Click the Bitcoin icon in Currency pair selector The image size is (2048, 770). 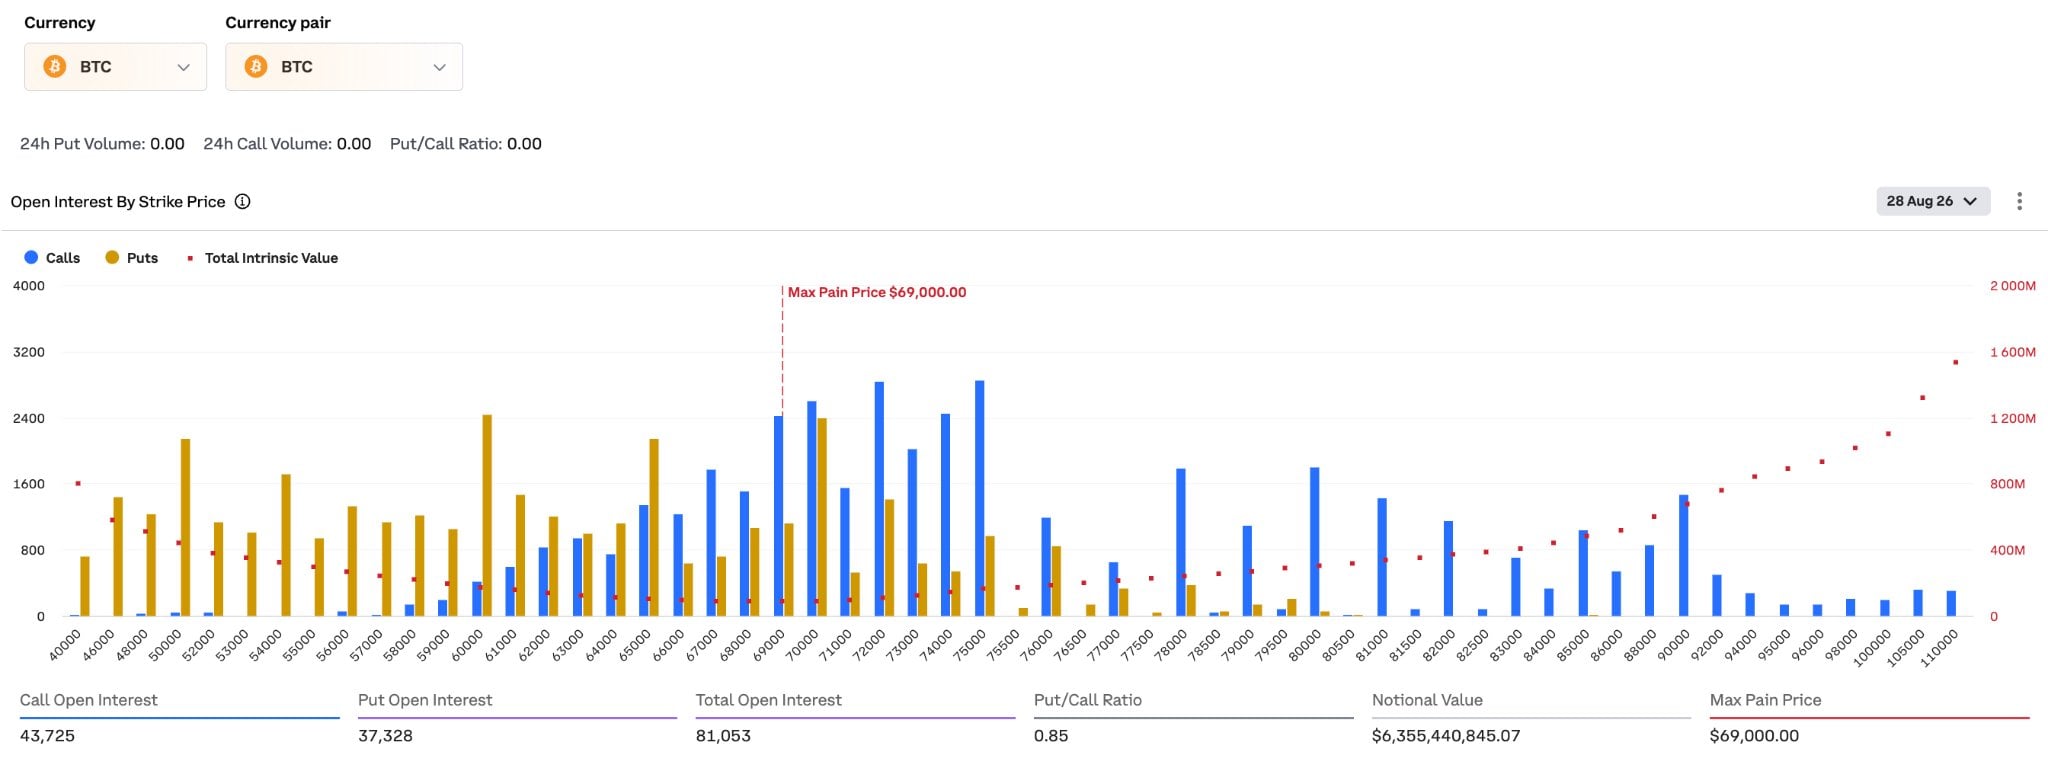256,66
